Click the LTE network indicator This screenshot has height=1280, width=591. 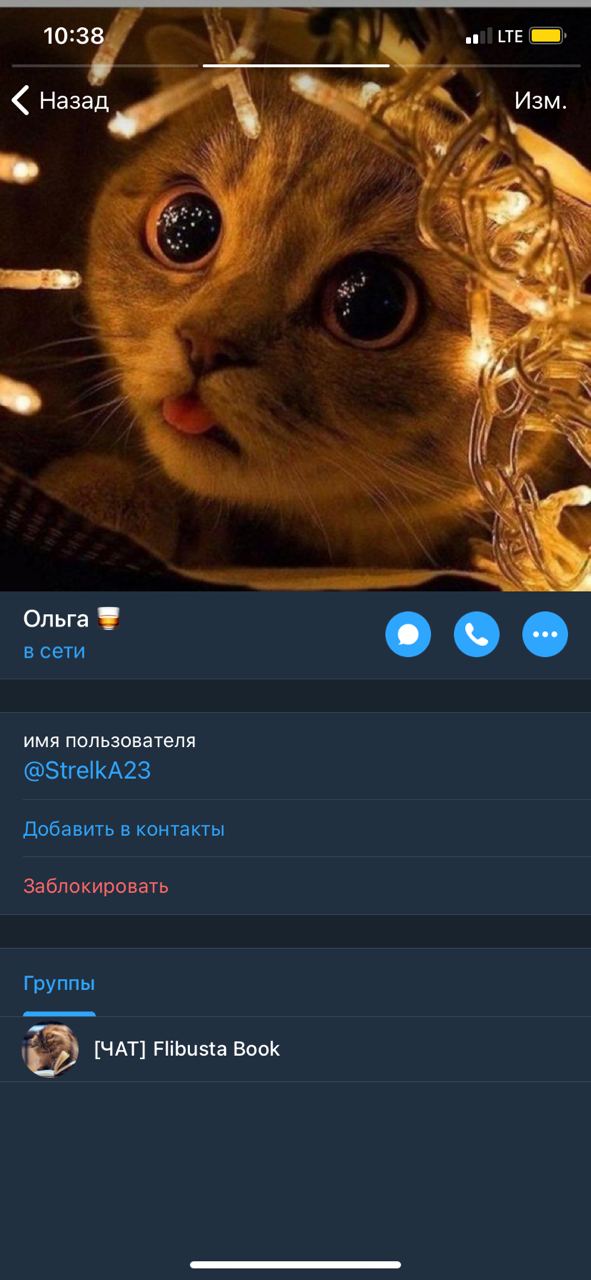[x=510, y=36]
